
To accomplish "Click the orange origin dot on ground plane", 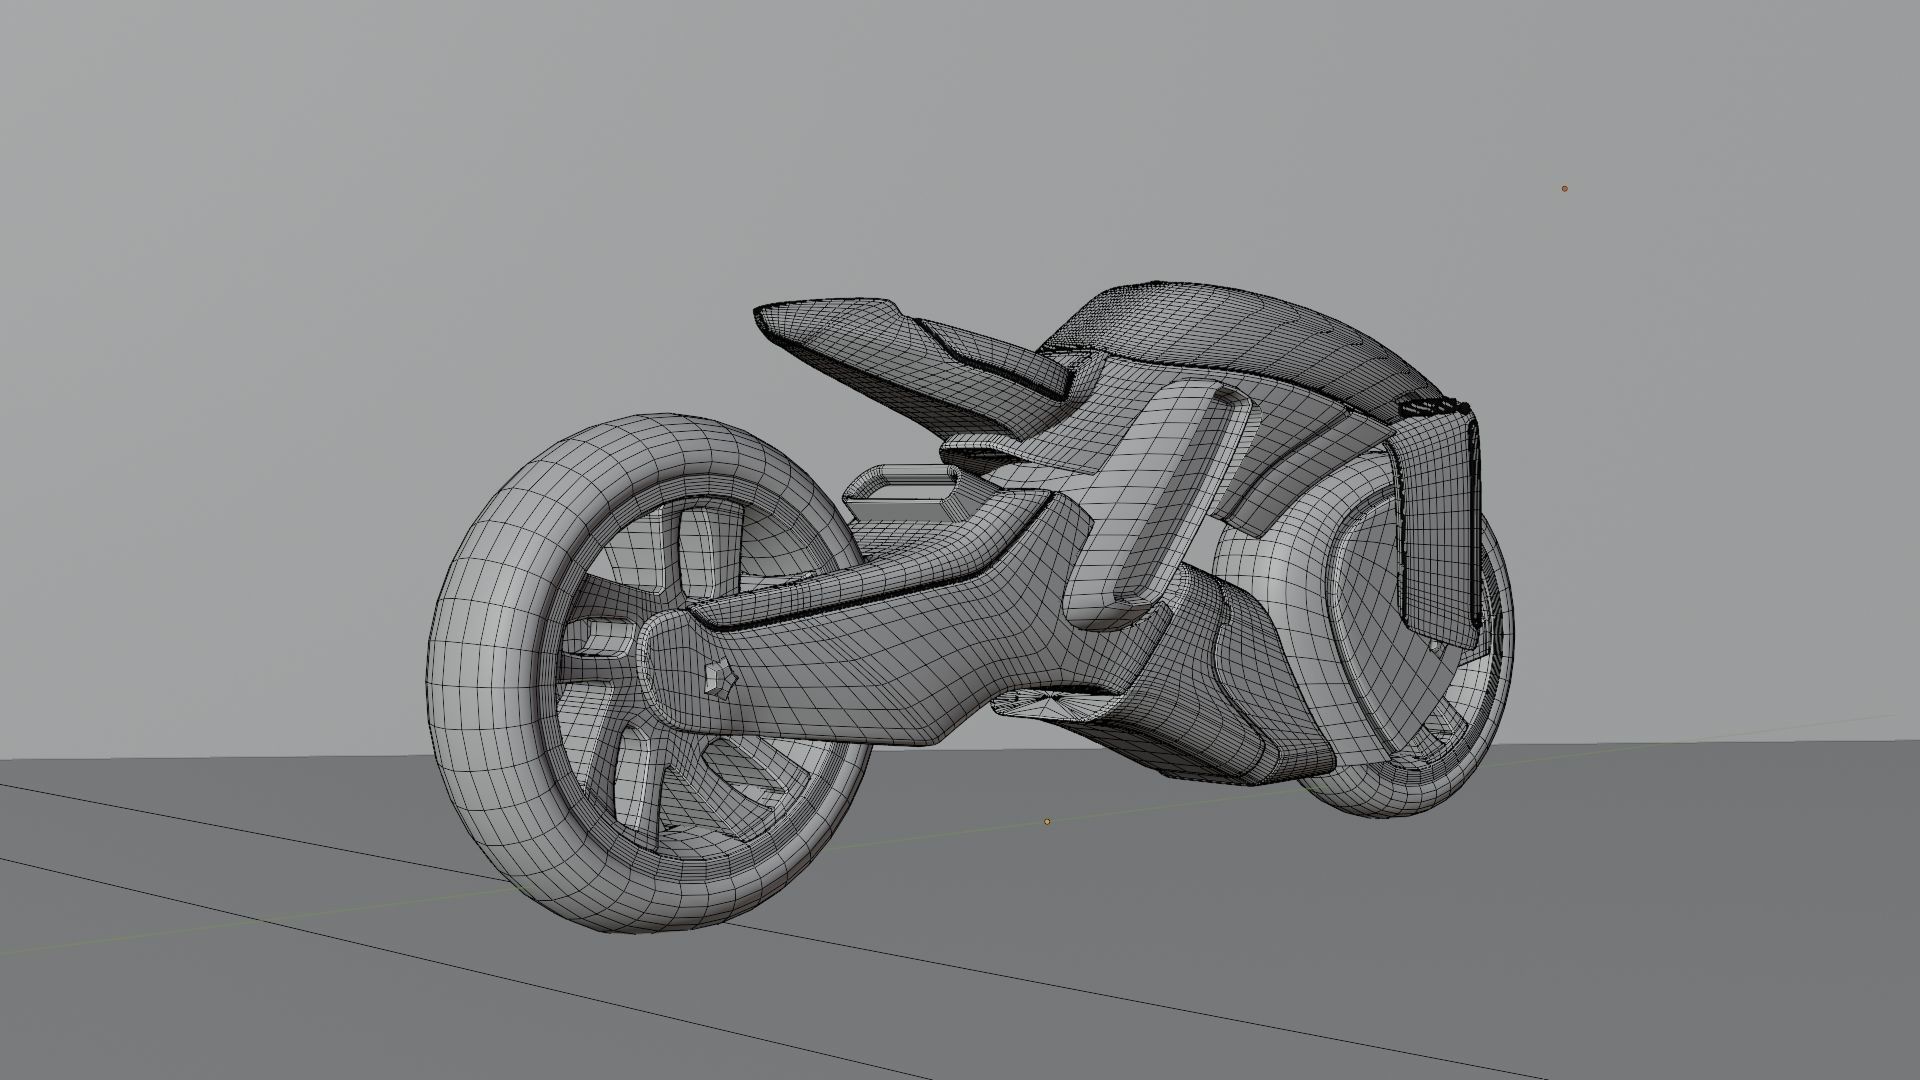I will [x=1047, y=822].
